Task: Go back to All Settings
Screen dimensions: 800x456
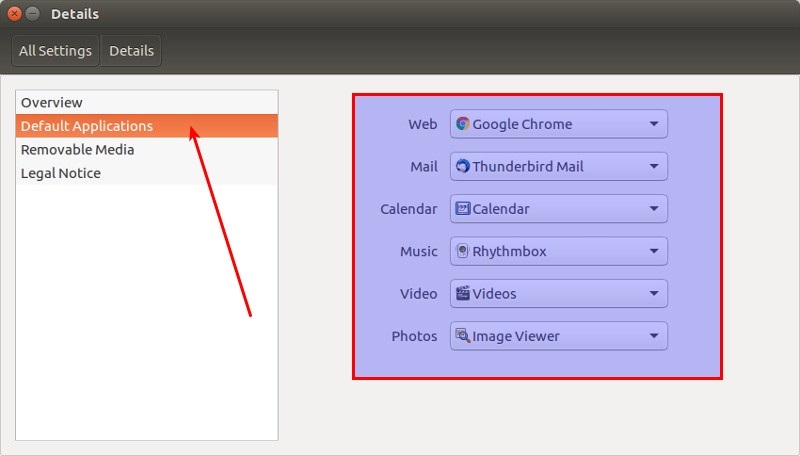Action: click(55, 50)
